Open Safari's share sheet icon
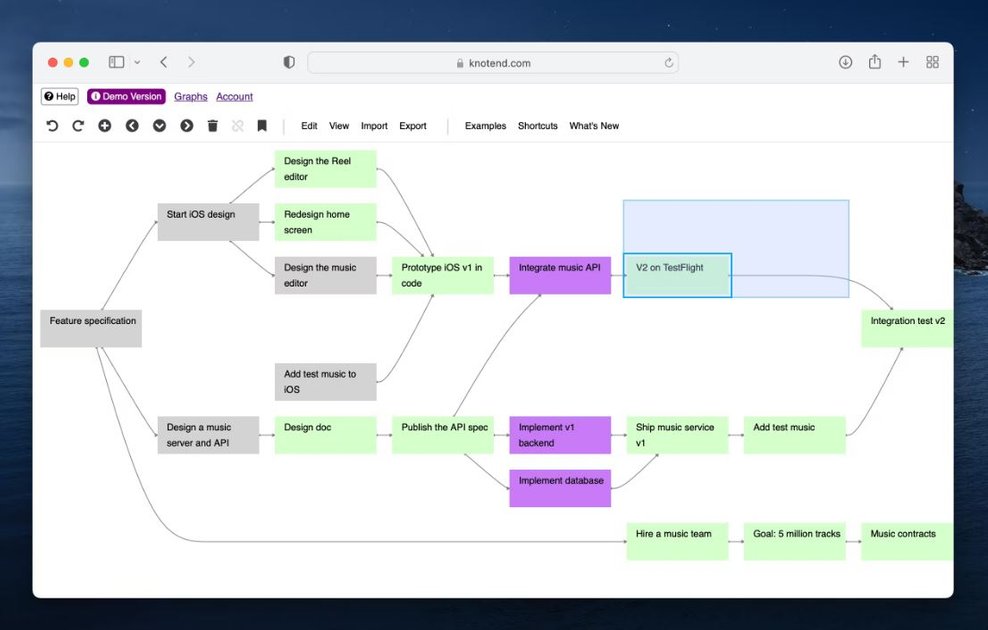This screenshot has width=988, height=630. pyautogui.click(x=874, y=62)
